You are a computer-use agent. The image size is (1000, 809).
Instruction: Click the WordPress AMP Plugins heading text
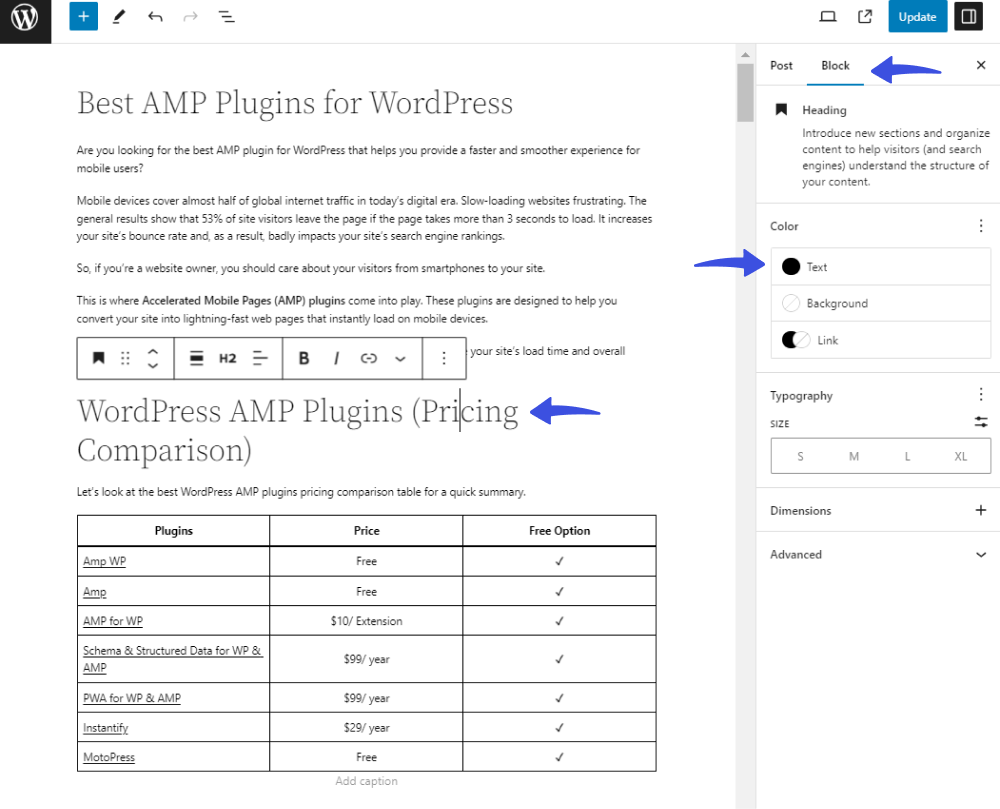tap(297, 430)
